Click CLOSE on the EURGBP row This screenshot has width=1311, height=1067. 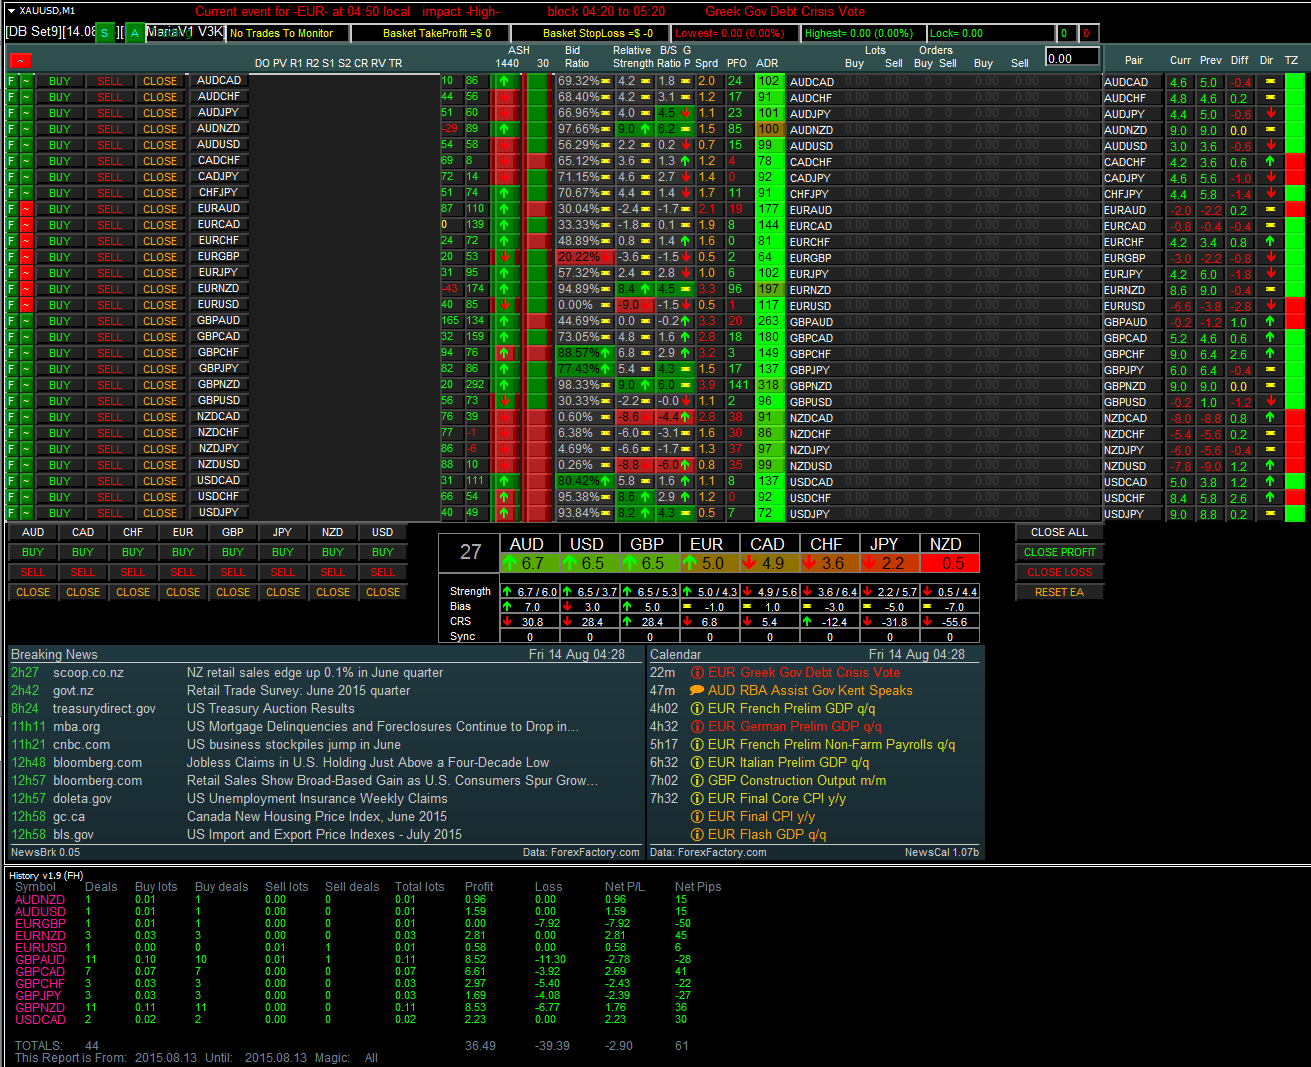point(160,257)
